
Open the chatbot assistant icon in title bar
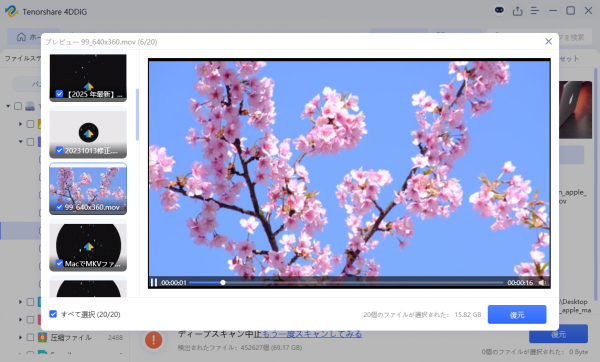499,10
